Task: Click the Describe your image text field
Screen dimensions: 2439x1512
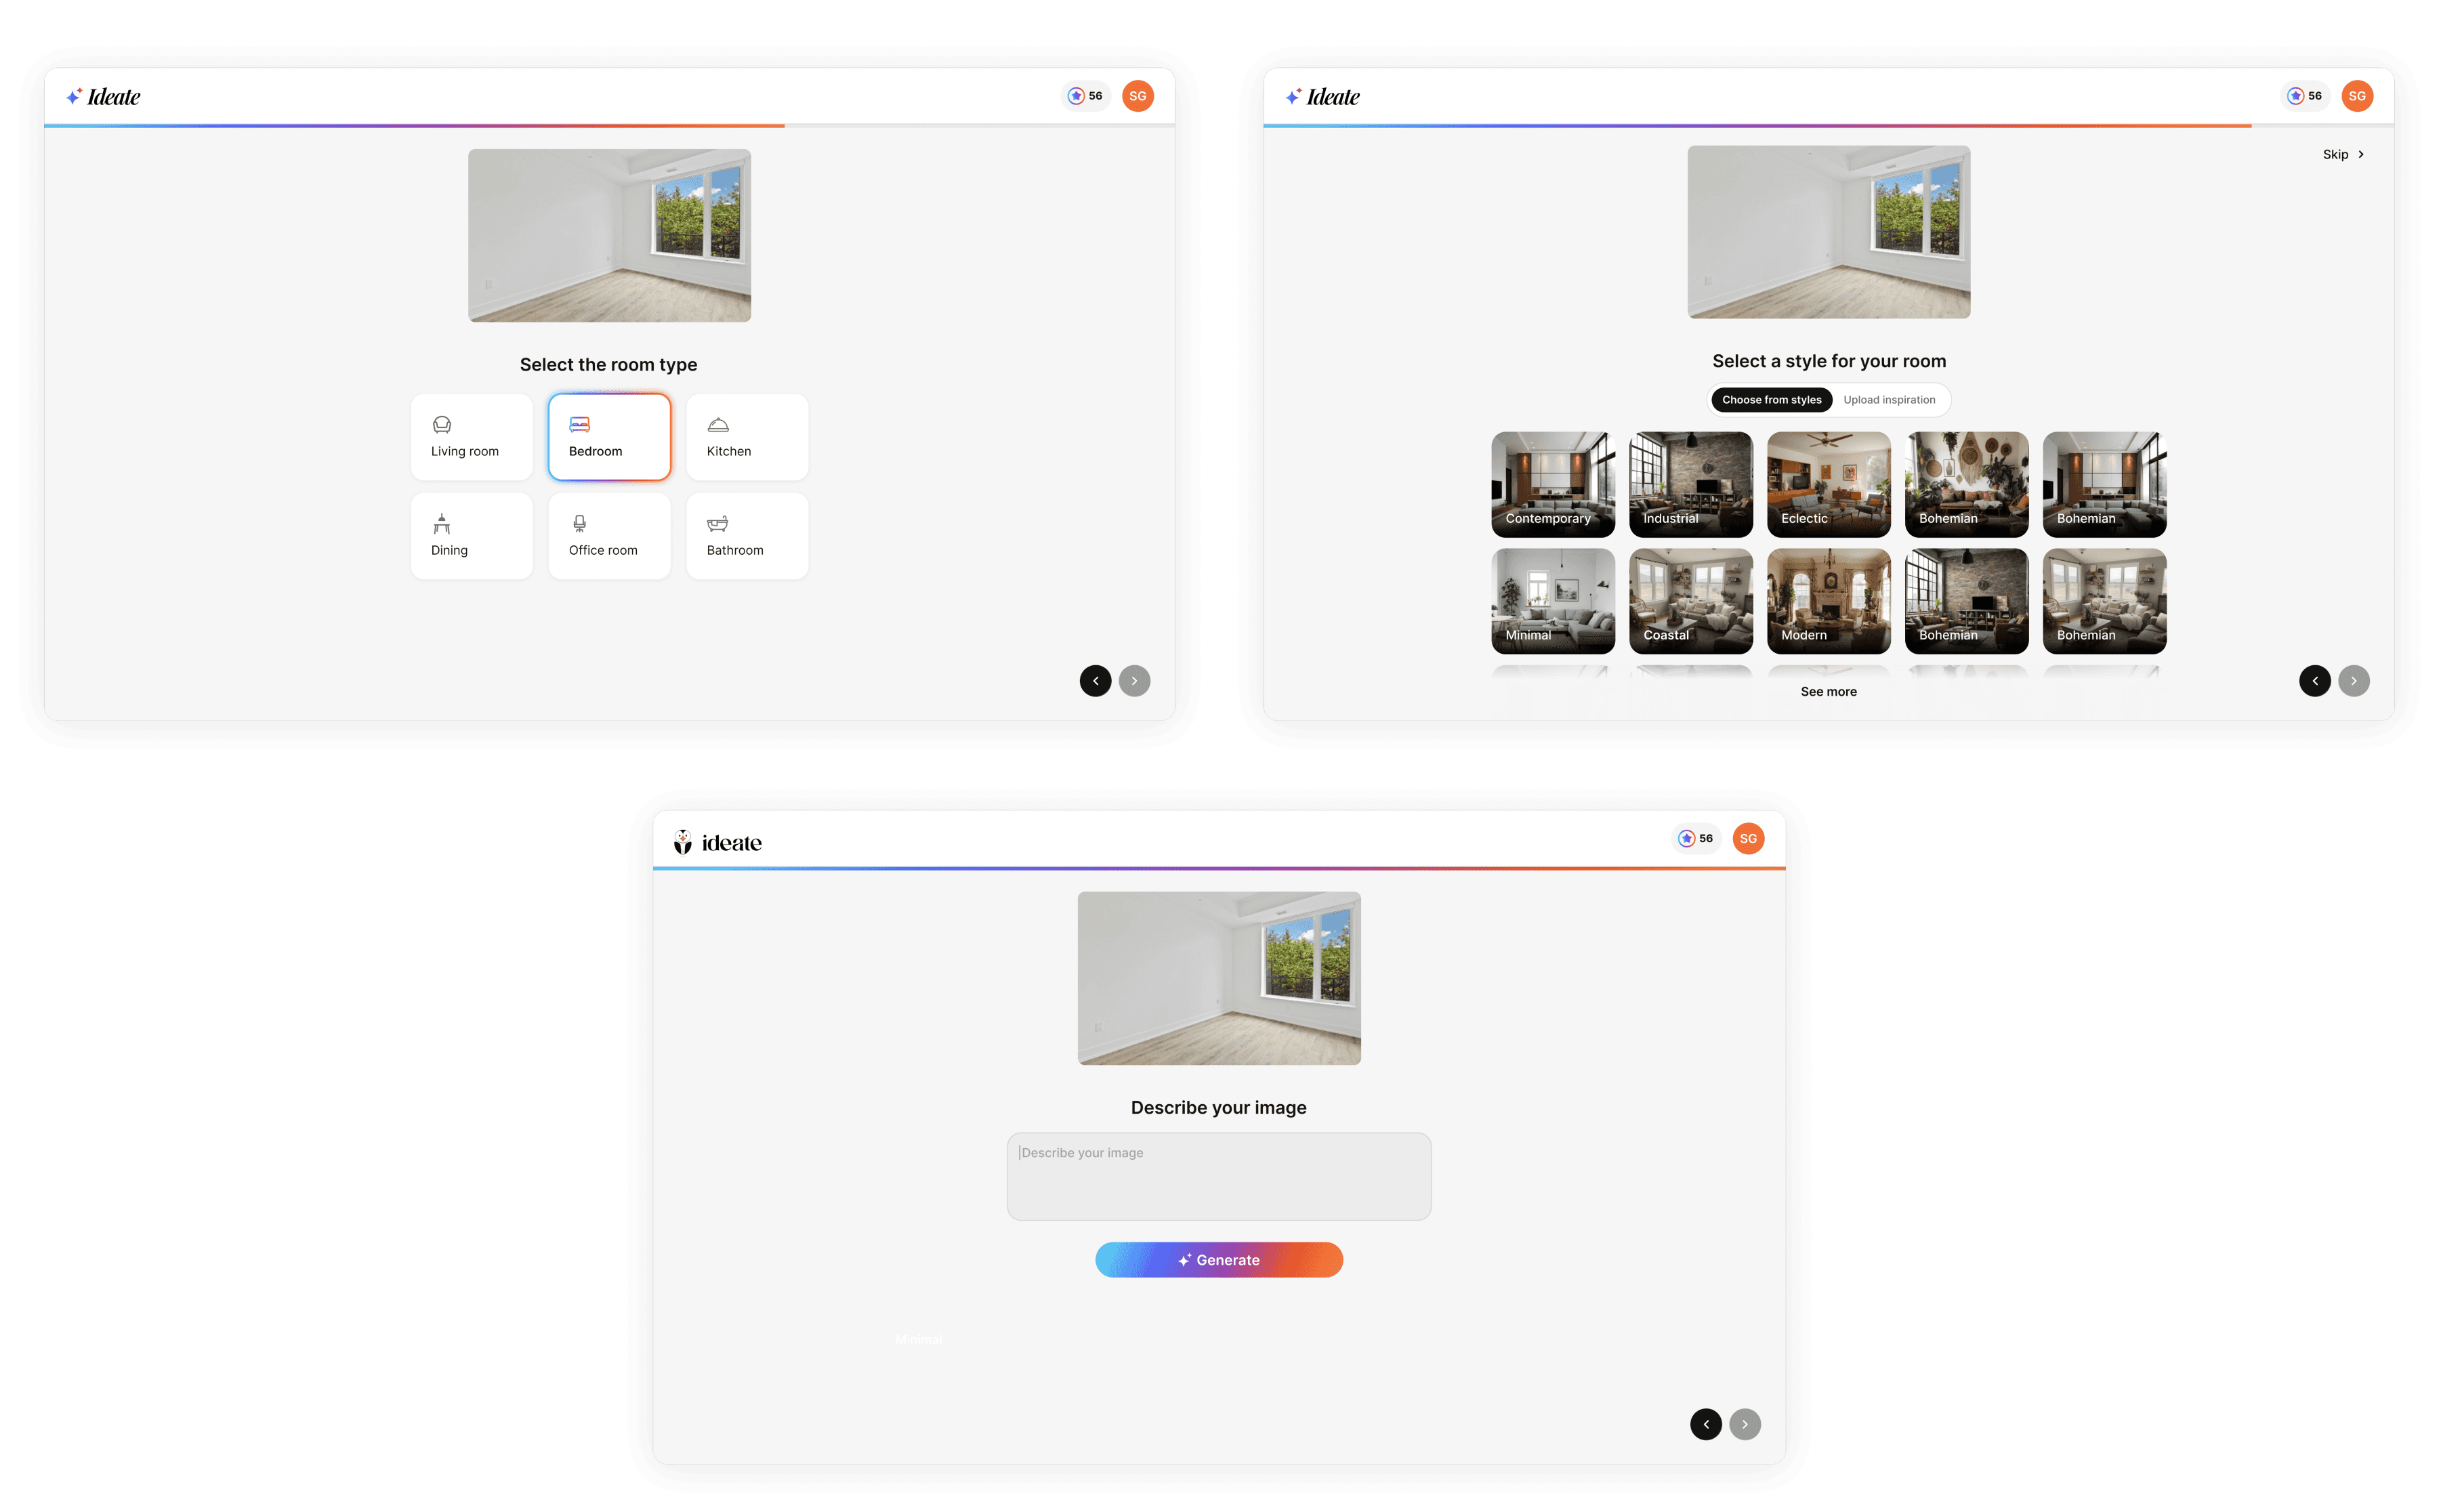Action: 1218,1176
